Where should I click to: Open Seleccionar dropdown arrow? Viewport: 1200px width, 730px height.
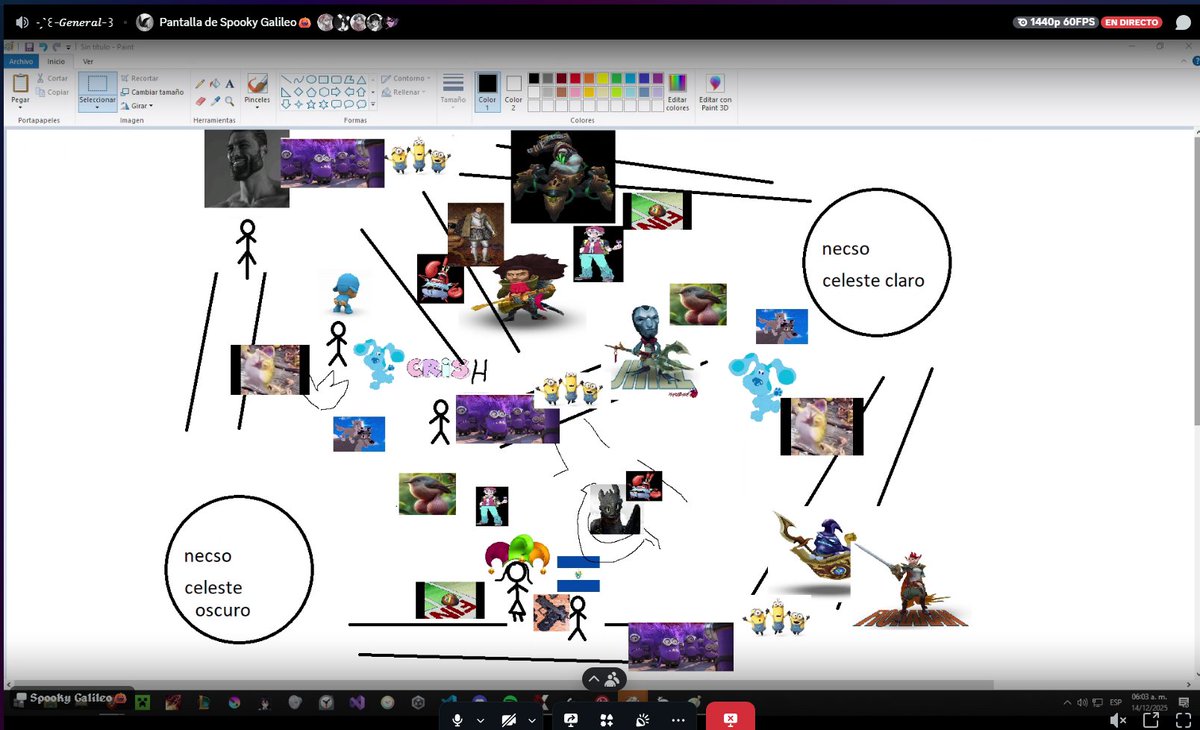pos(98,108)
